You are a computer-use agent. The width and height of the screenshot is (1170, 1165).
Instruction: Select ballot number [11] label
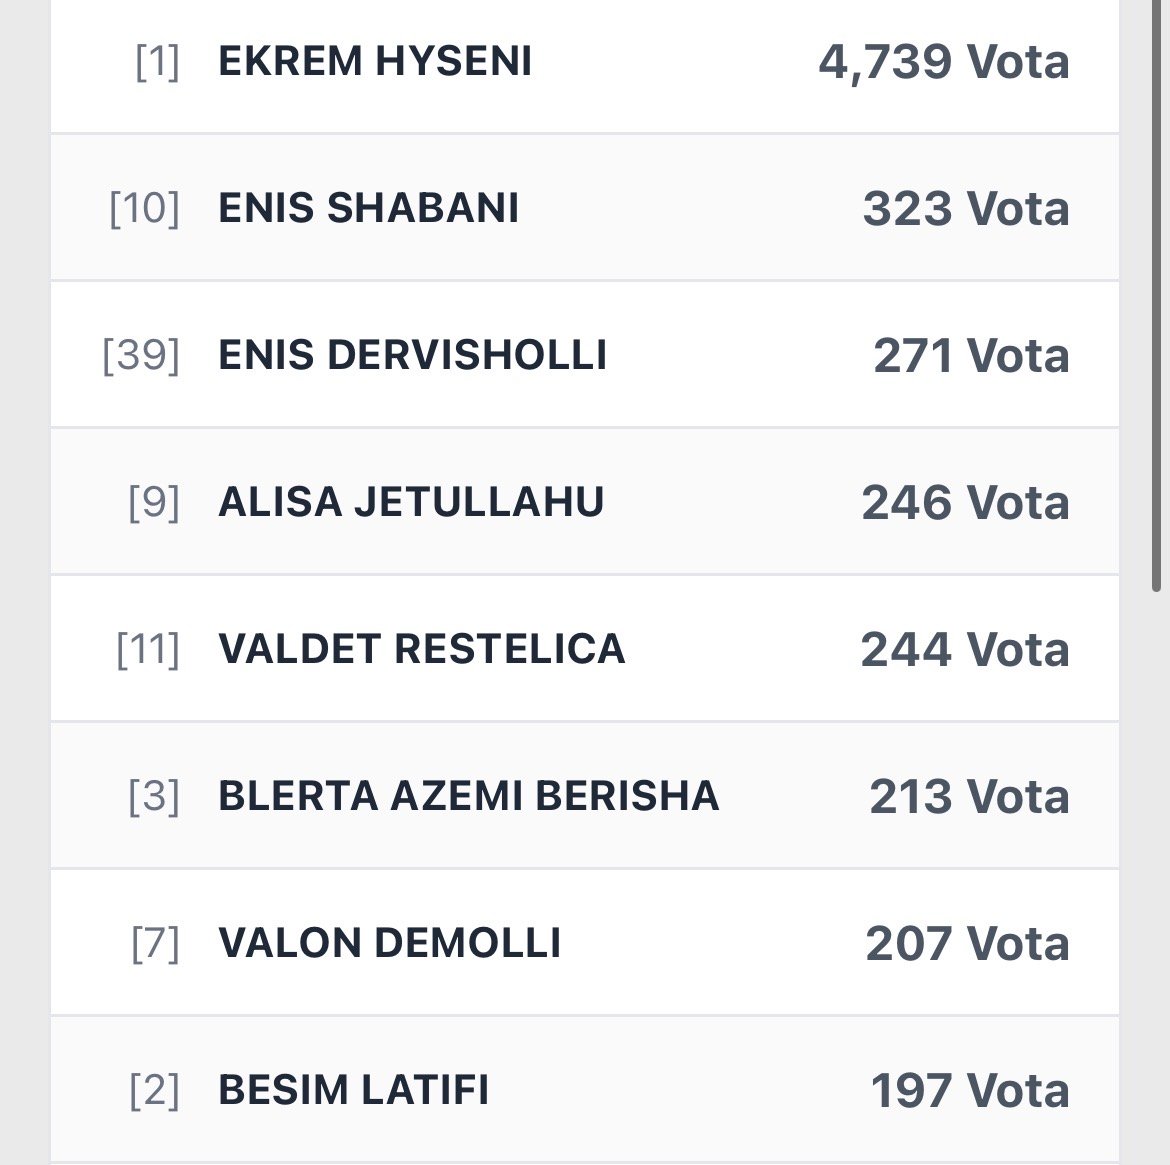148,650
